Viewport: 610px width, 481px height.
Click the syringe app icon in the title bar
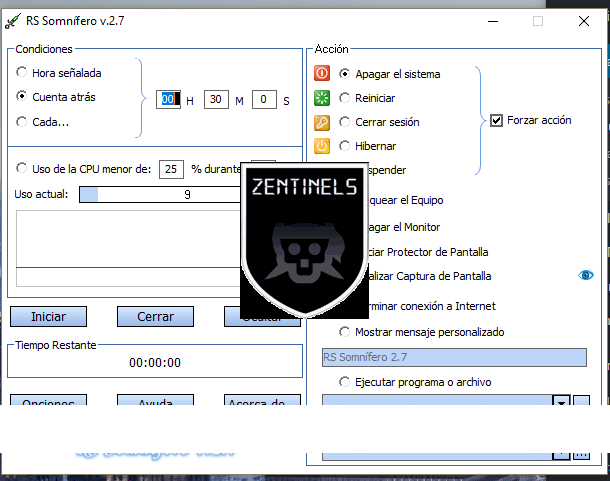tap(12, 21)
